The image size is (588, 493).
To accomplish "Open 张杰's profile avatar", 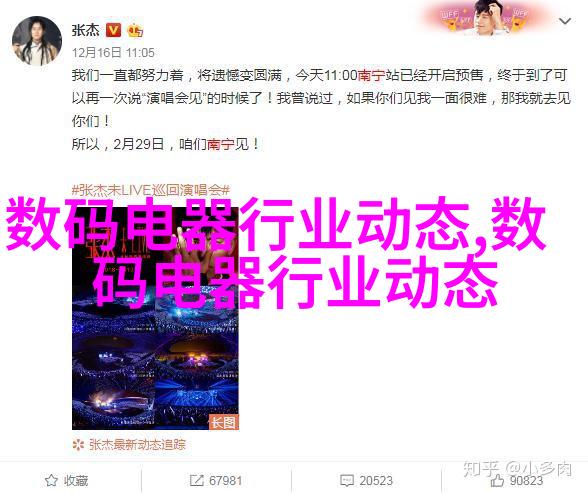I will (x=37, y=41).
